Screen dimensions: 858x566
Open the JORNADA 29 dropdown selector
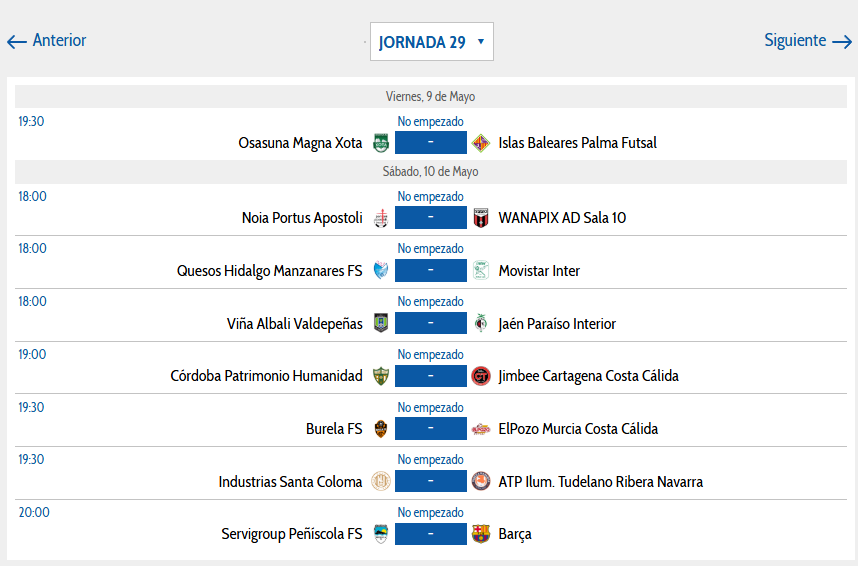pos(432,42)
